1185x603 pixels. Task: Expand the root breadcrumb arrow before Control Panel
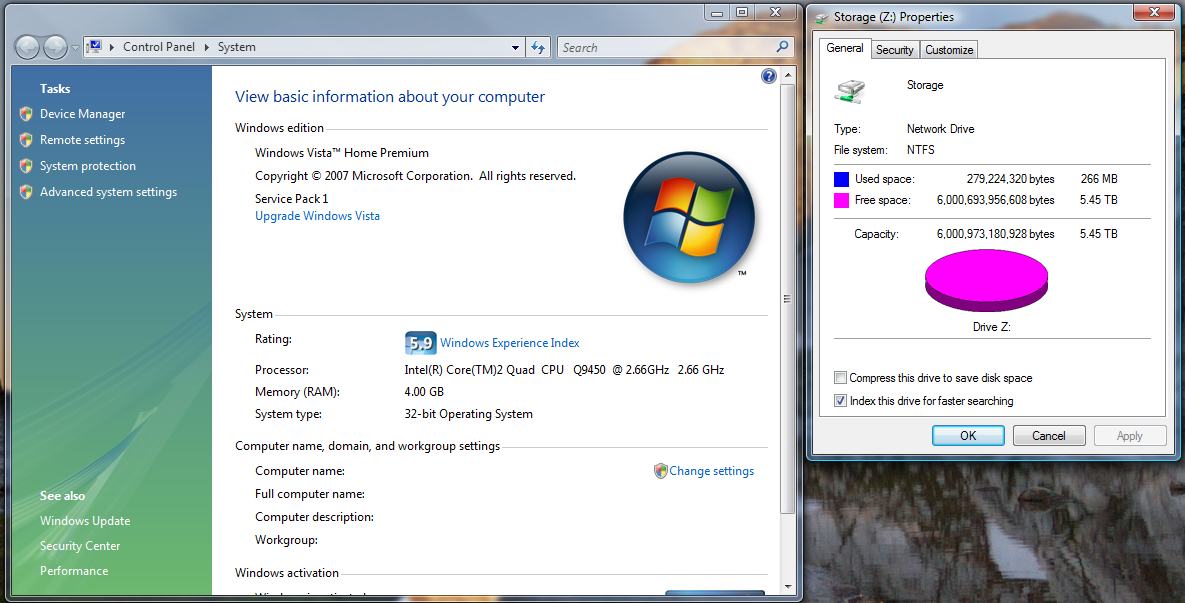(x=112, y=47)
